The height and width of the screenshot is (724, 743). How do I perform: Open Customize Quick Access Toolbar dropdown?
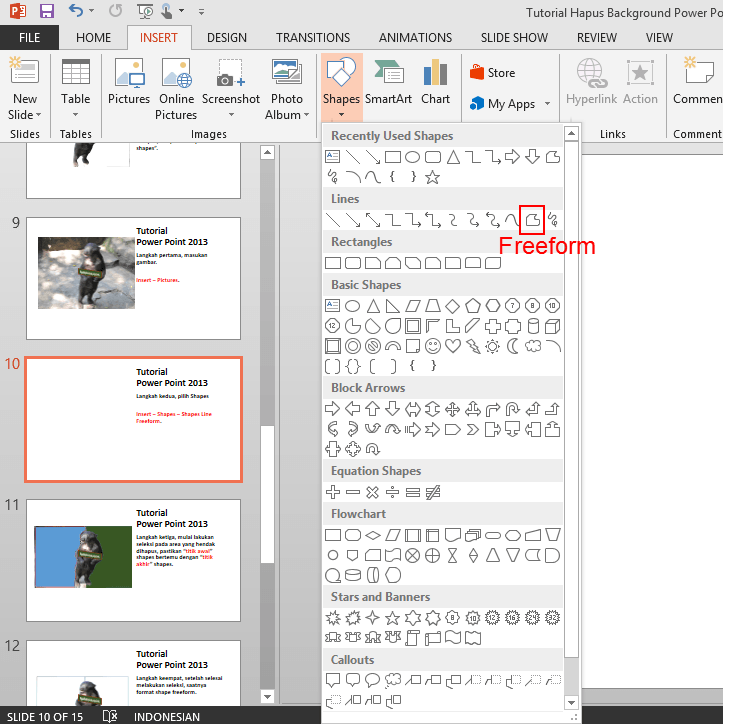[x=201, y=11]
